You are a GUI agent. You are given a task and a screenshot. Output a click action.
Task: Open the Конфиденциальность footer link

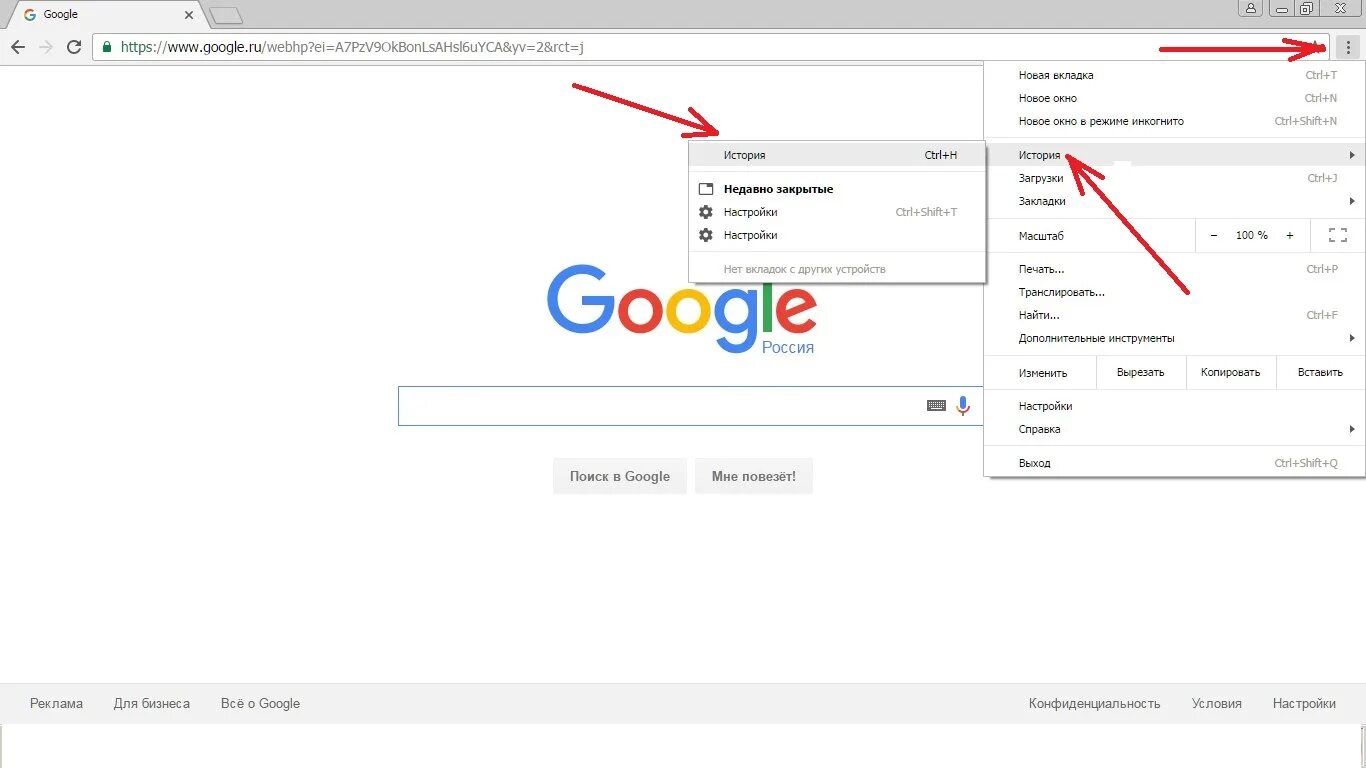1095,703
